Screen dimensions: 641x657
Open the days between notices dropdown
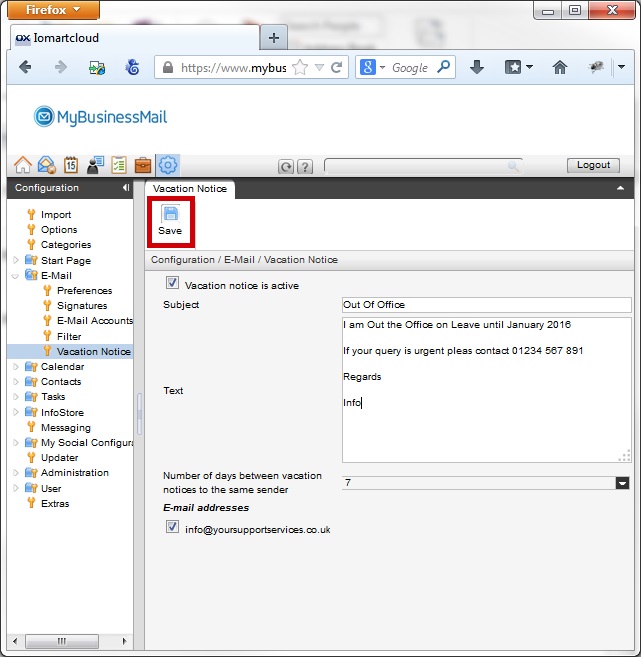622,483
